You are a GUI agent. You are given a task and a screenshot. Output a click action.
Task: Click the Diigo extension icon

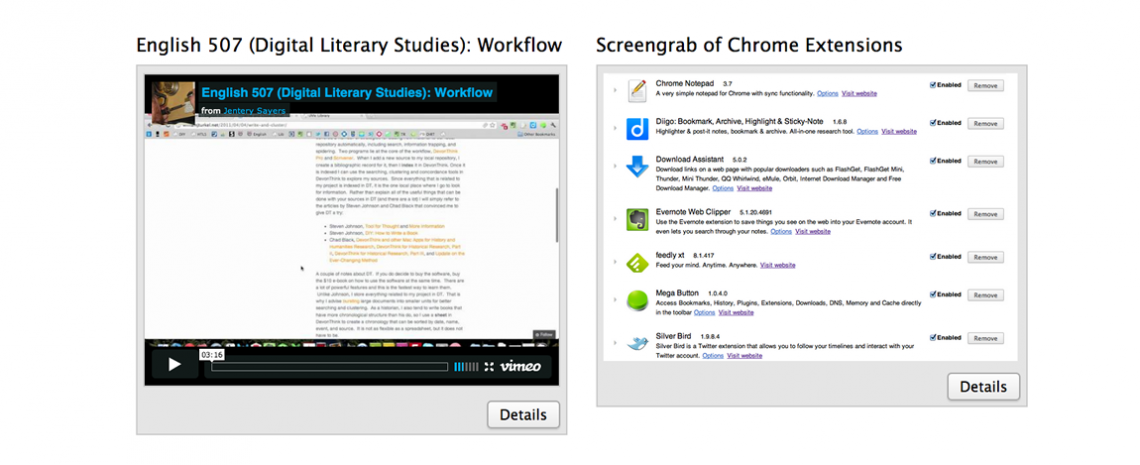(x=637, y=128)
